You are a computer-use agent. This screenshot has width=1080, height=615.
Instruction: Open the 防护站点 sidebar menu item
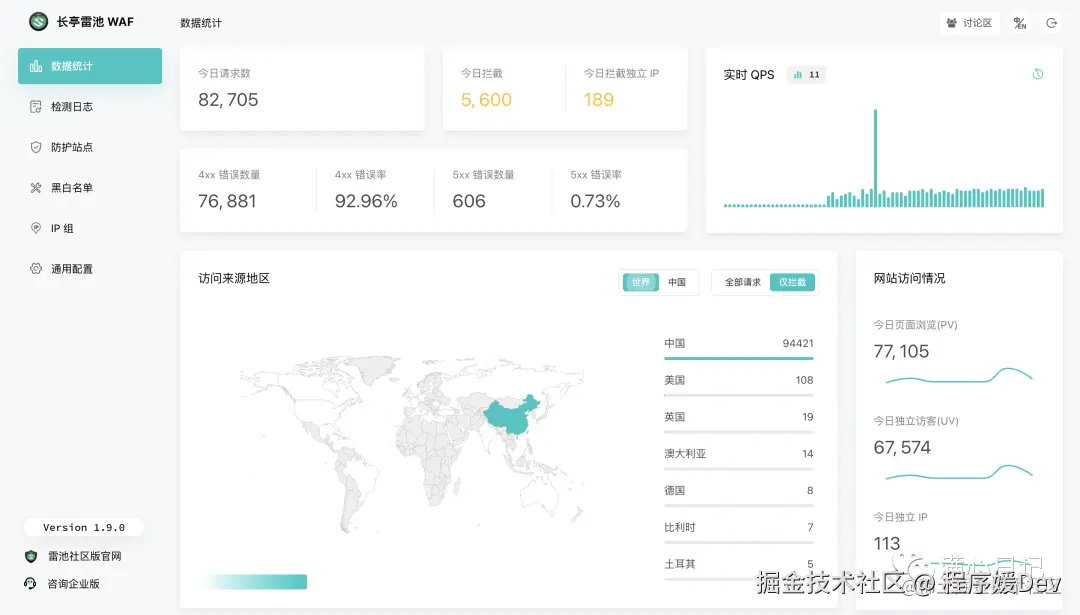(x=90, y=147)
